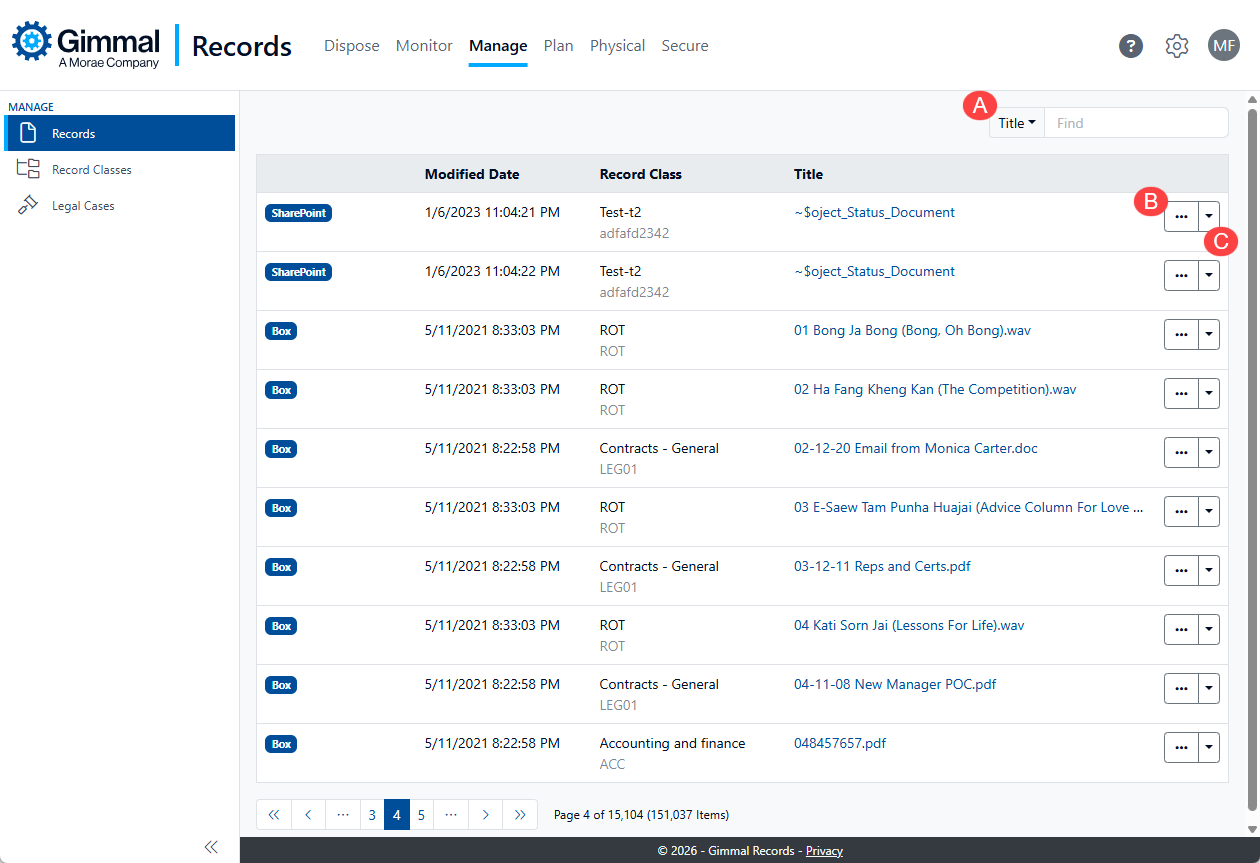Go to the first page of results
The width and height of the screenshot is (1260, 863).
point(274,815)
